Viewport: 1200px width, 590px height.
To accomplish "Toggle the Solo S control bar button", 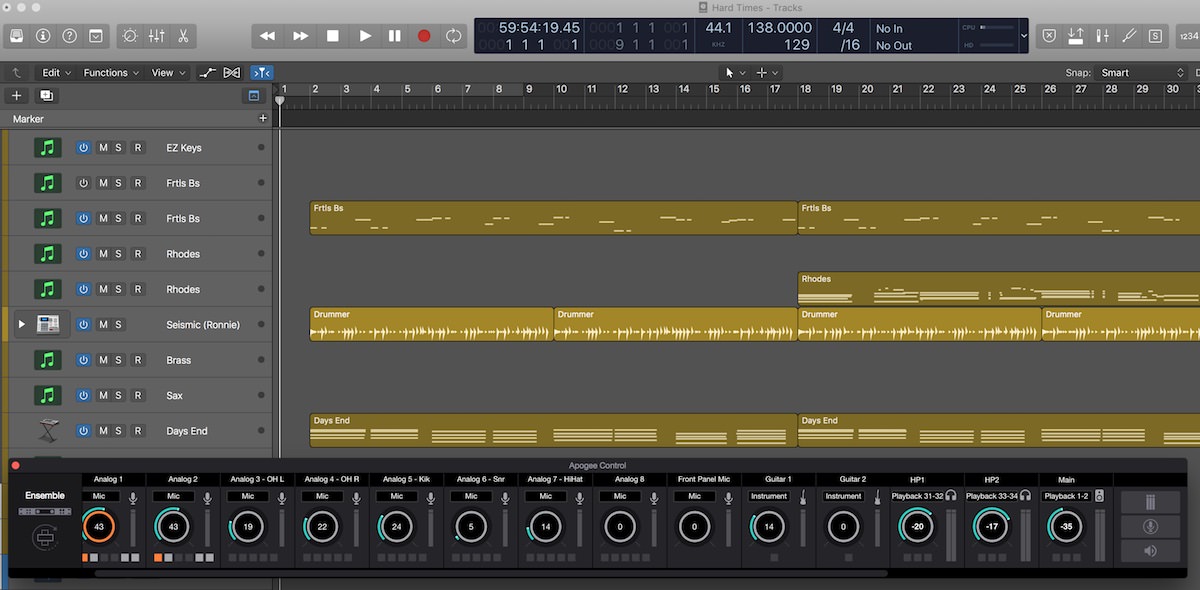I will (1155, 36).
